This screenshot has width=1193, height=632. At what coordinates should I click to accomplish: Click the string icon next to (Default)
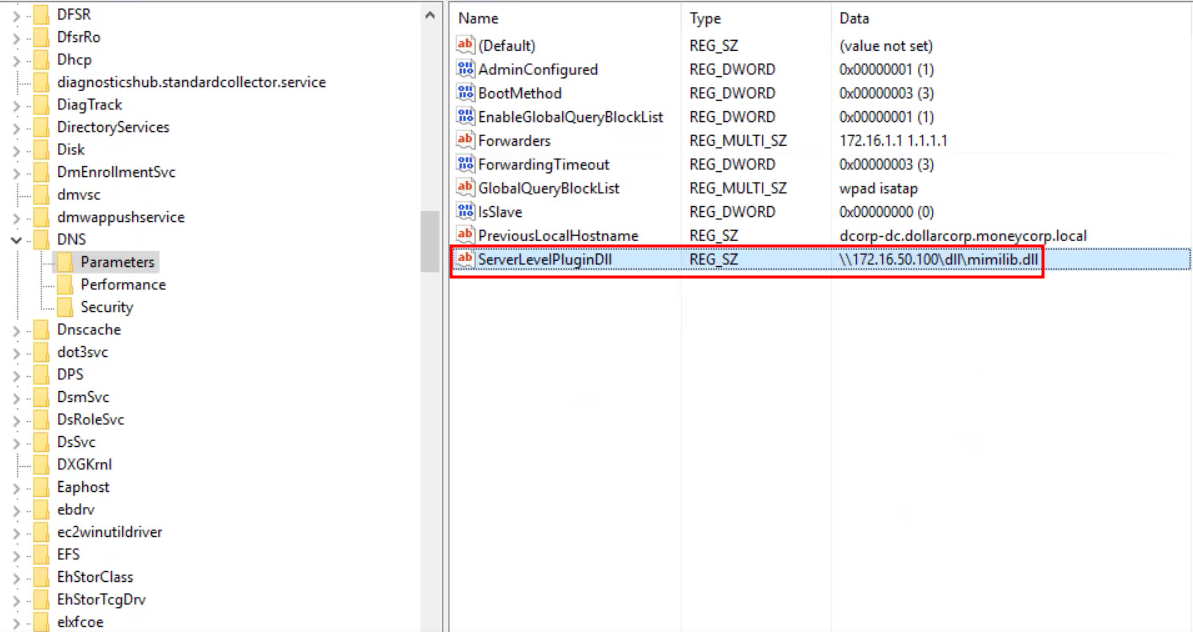465,45
